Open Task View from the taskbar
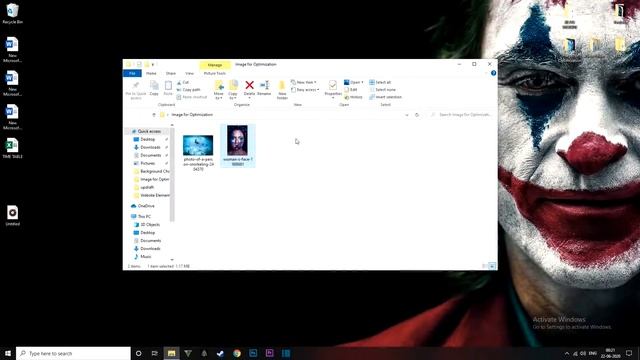 [155, 353]
